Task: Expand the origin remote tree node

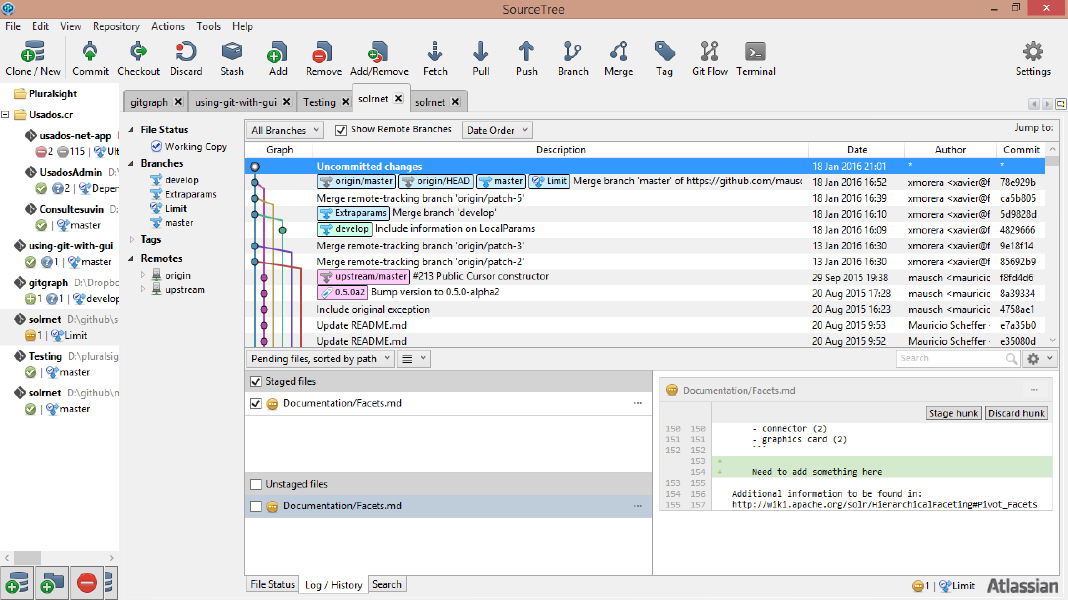Action: click(x=142, y=275)
